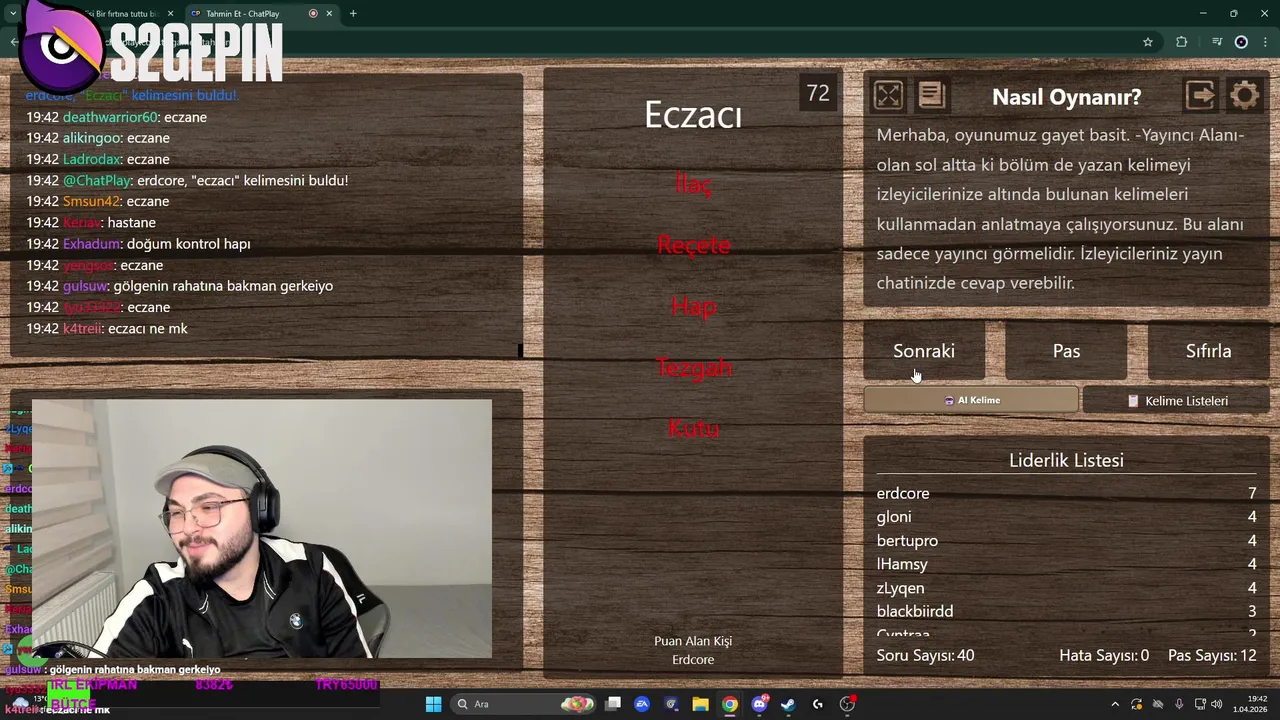Image resolution: width=1280 pixels, height=720 pixels.
Task: Click the chat message from Exhadum
Action: click(x=139, y=244)
